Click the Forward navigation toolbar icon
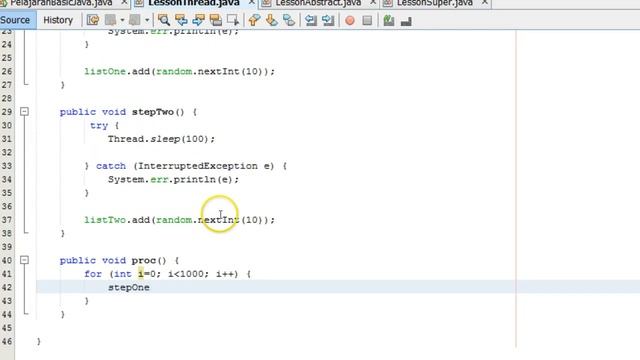 [135, 20]
